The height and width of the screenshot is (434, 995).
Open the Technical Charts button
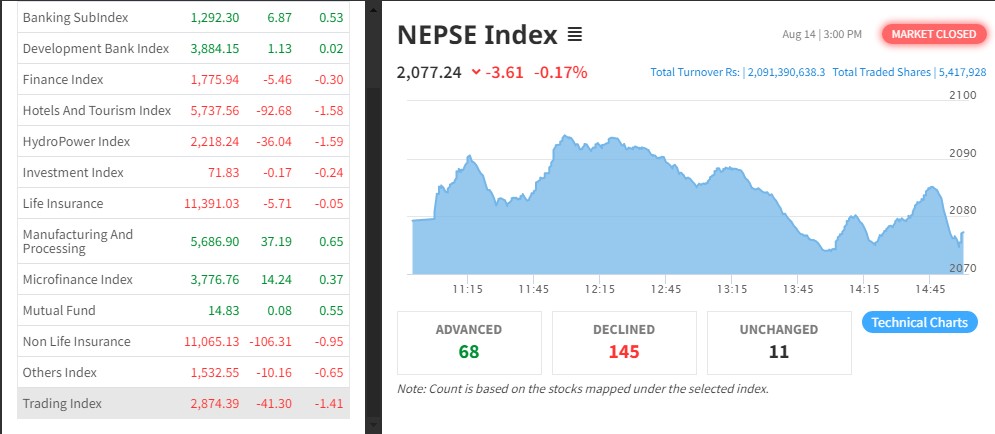pyautogui.click(x=919, y=322)
